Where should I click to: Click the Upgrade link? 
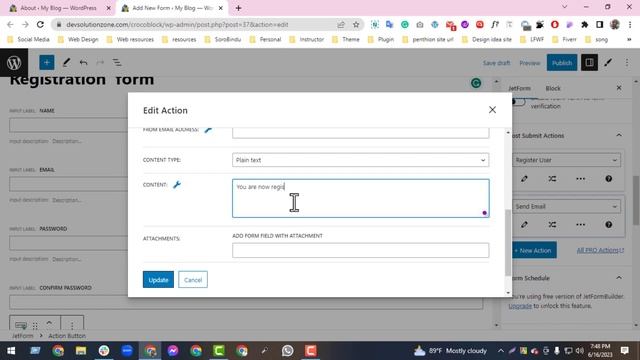pyautogui.click(x=520, y=306)
